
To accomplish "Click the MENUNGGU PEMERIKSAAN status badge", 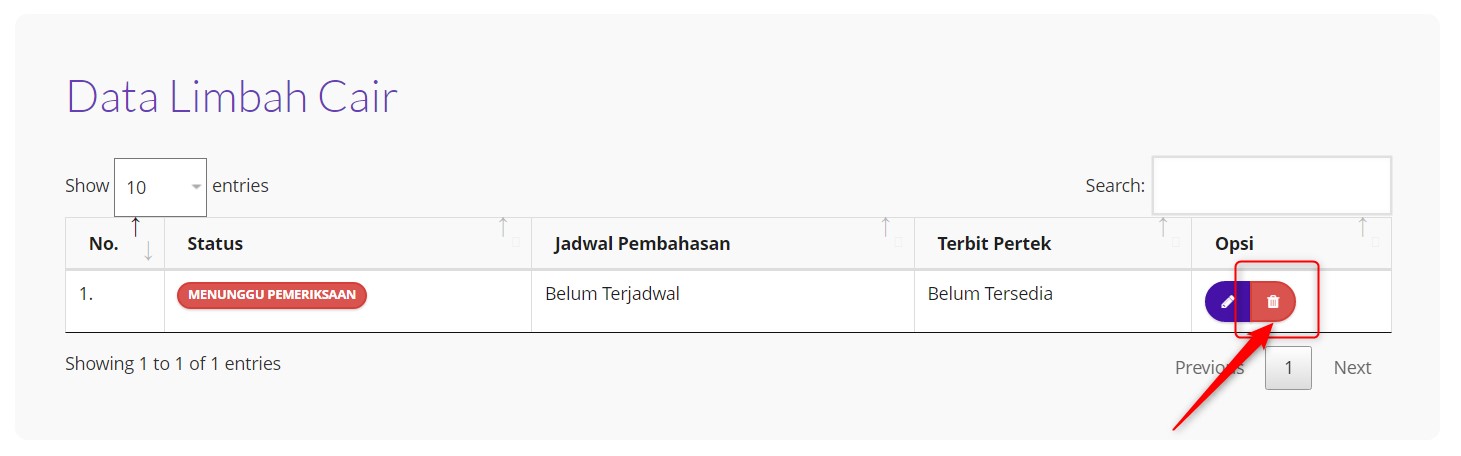I will pos(272,295).
